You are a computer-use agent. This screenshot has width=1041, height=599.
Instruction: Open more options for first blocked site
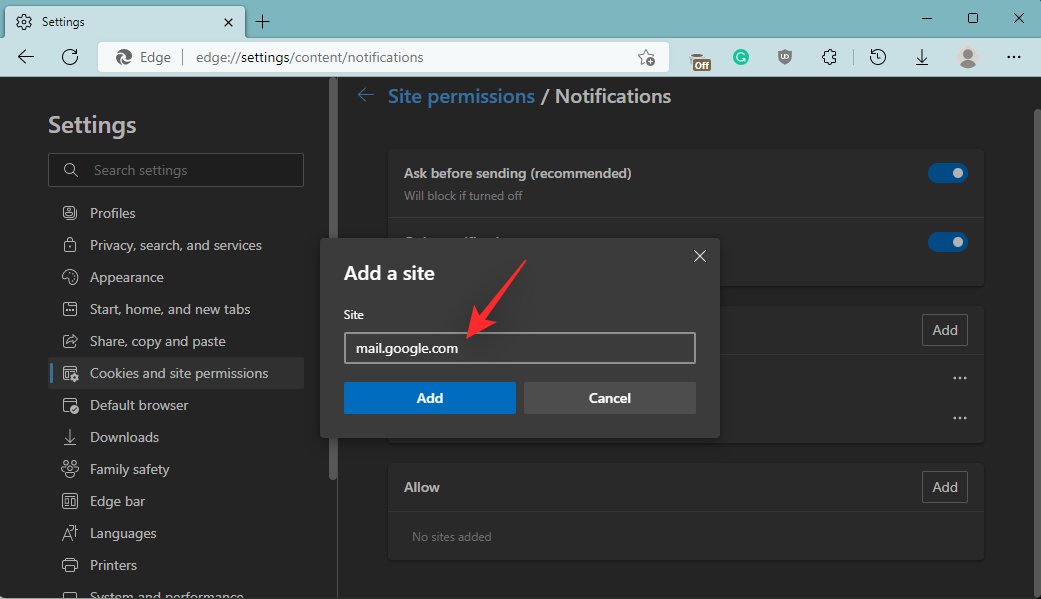coord(960,378)
